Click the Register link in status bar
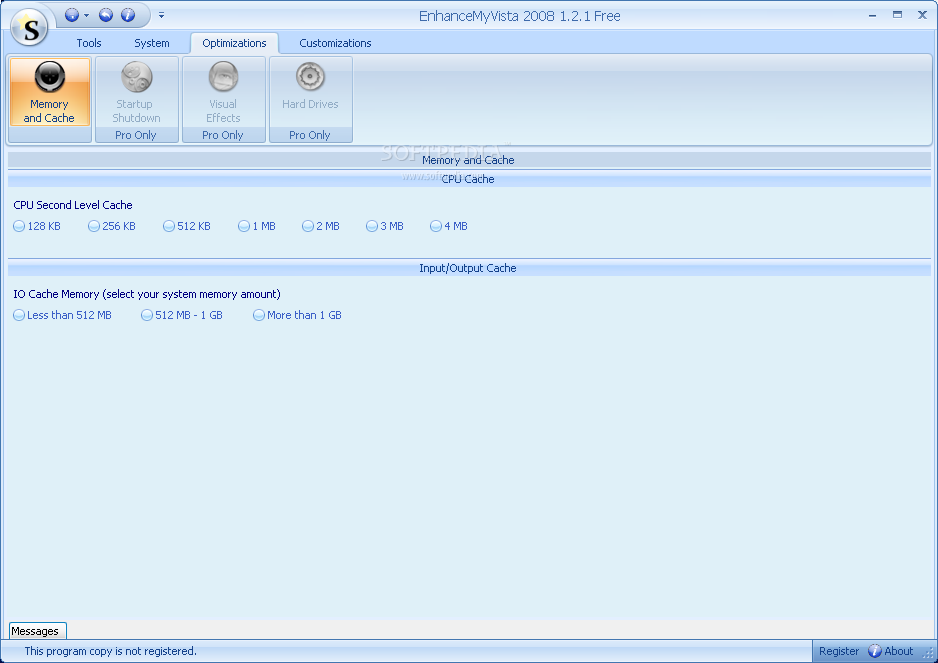 [x=839, y=651]
